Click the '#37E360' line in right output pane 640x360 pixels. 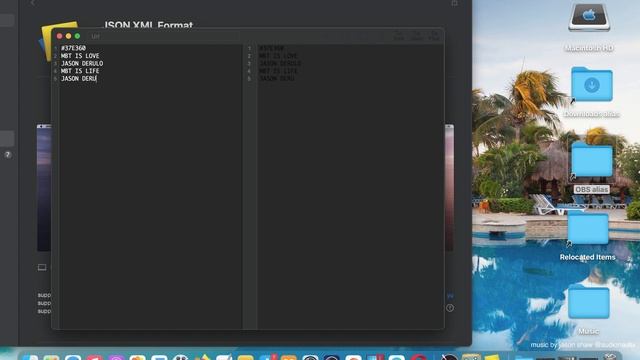tap(272, 48)
